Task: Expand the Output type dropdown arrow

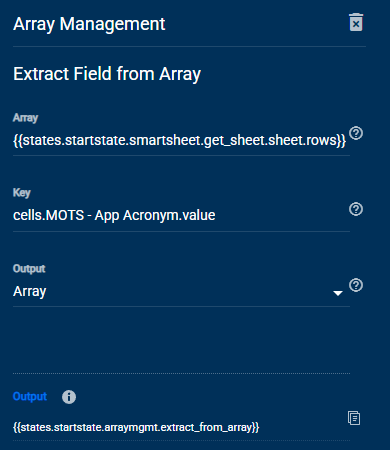Action: 338,293
